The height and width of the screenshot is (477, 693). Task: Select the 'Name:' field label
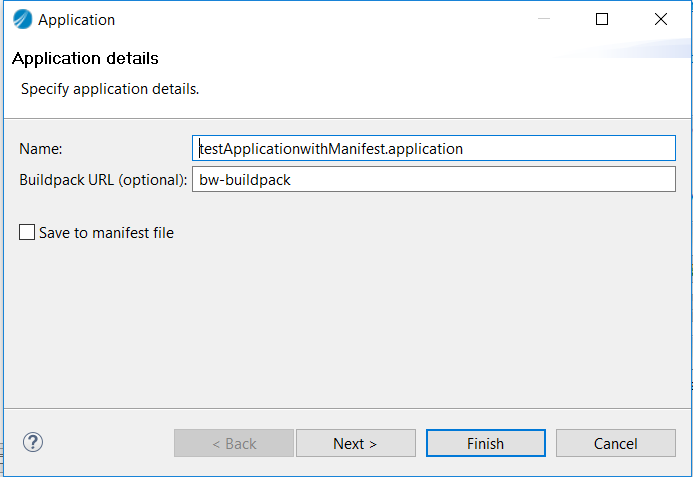pyautogui.click(x=41, y=149)
